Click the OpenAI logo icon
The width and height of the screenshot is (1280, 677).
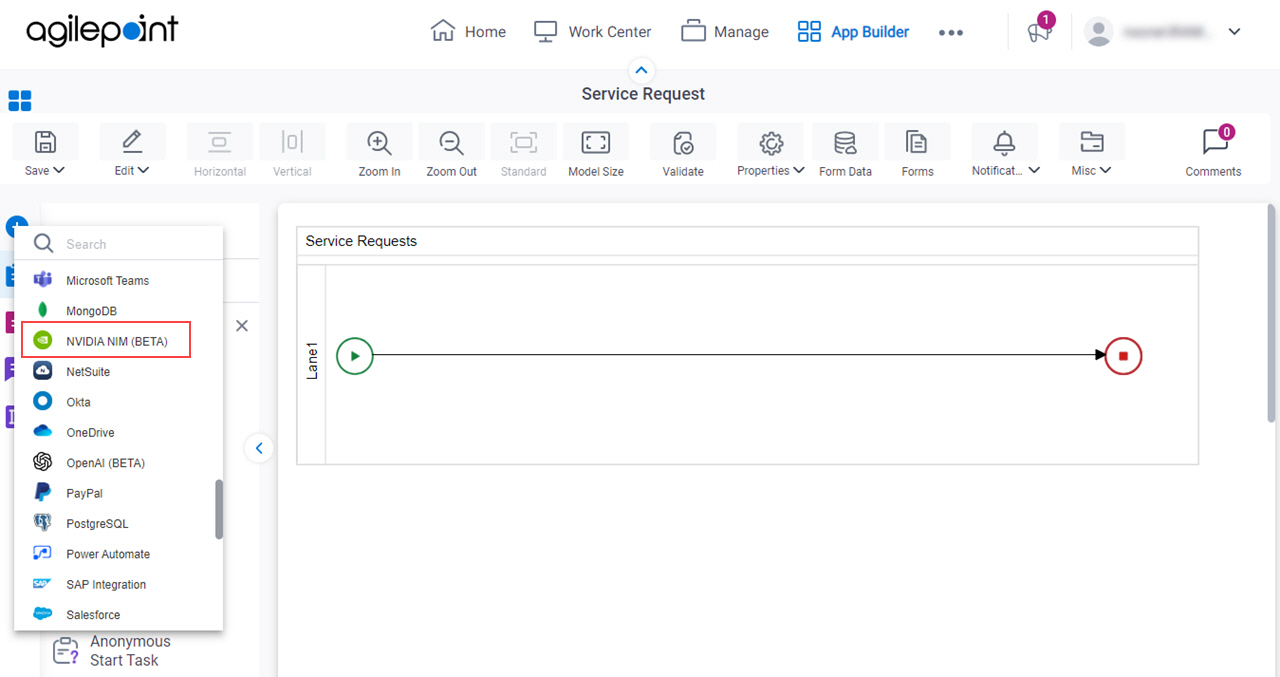point(43,463)
